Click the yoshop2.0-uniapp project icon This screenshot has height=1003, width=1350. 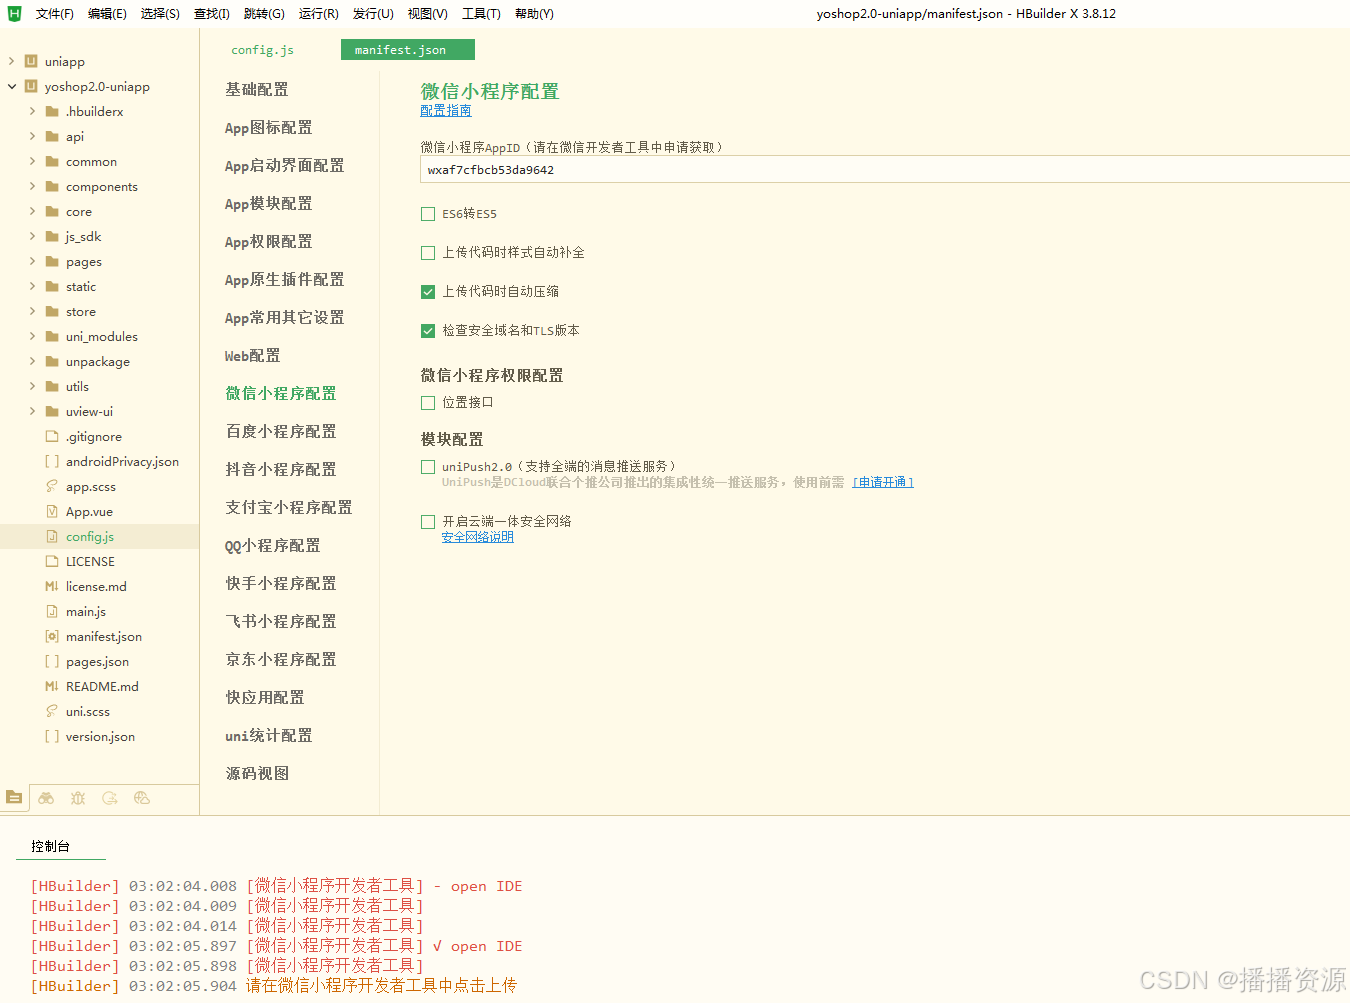pyautogui.click(x=31, y=86)
